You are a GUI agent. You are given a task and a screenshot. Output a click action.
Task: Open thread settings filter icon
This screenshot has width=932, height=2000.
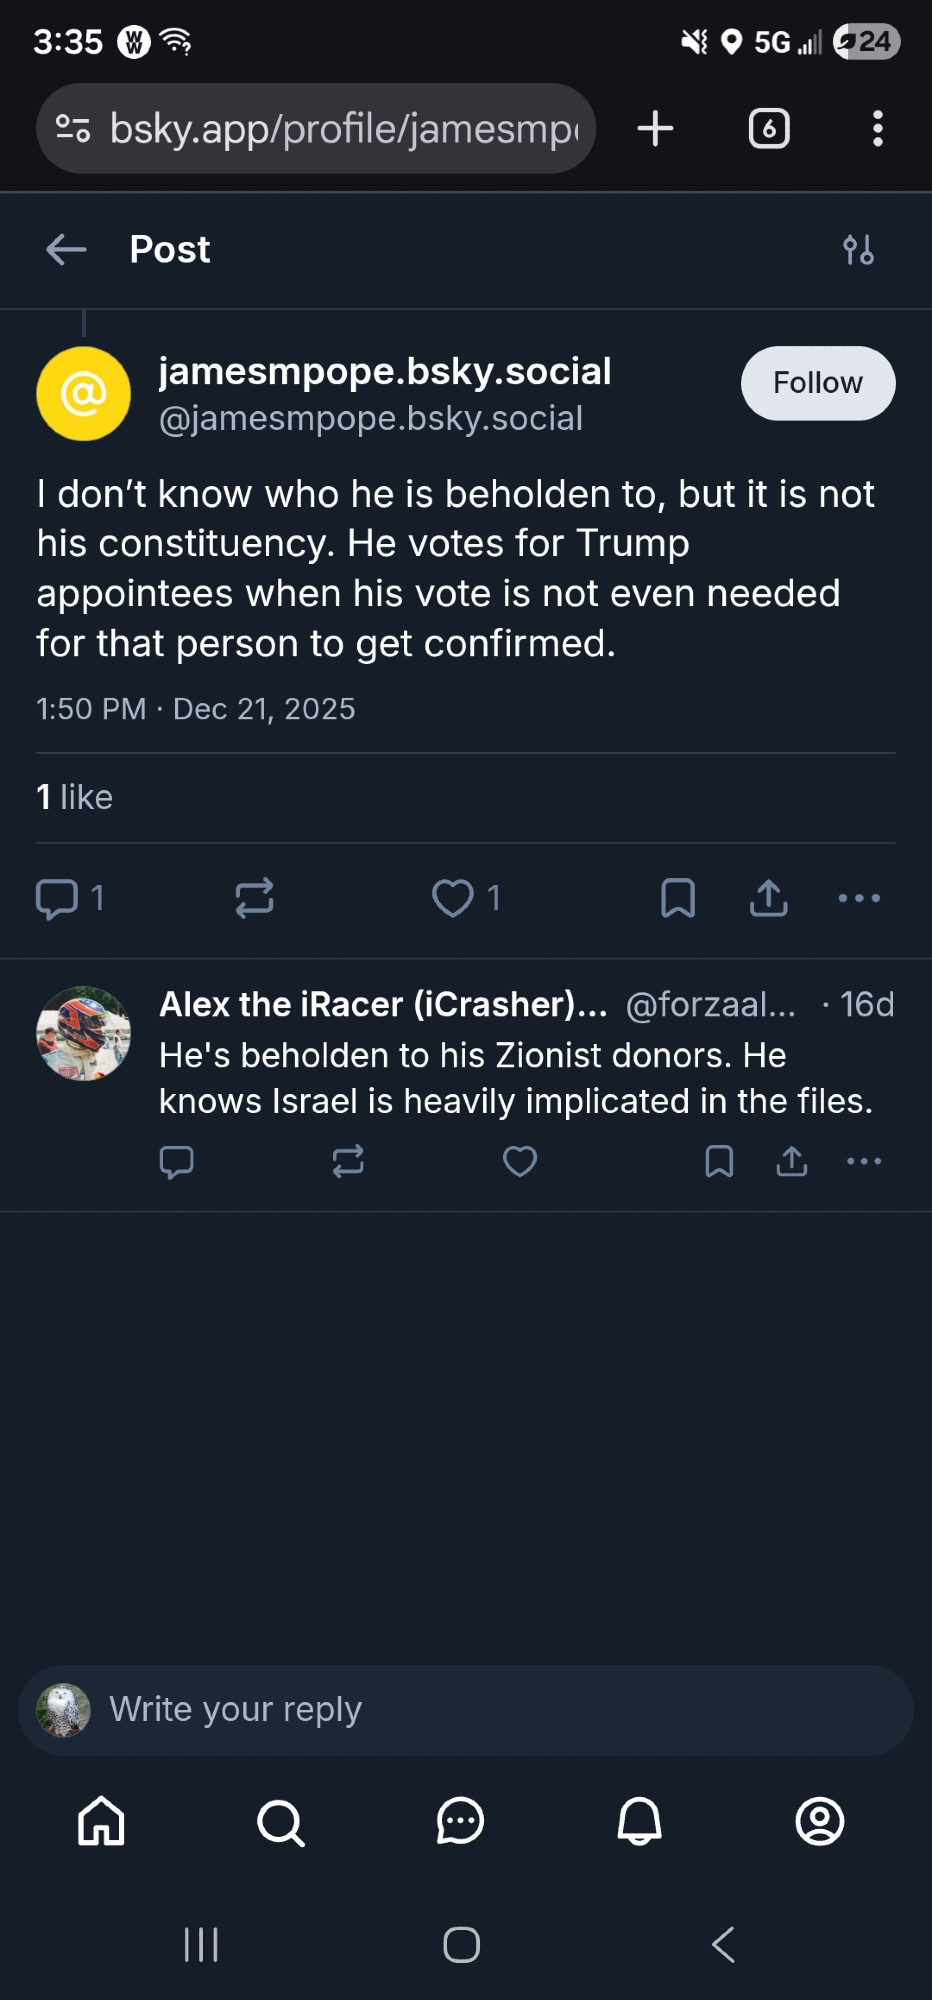click(858, 249)
